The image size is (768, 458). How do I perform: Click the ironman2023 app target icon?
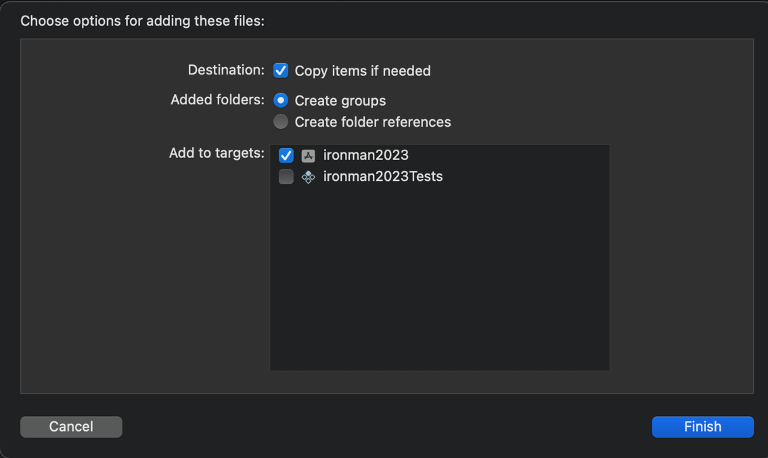click(308, 156)
